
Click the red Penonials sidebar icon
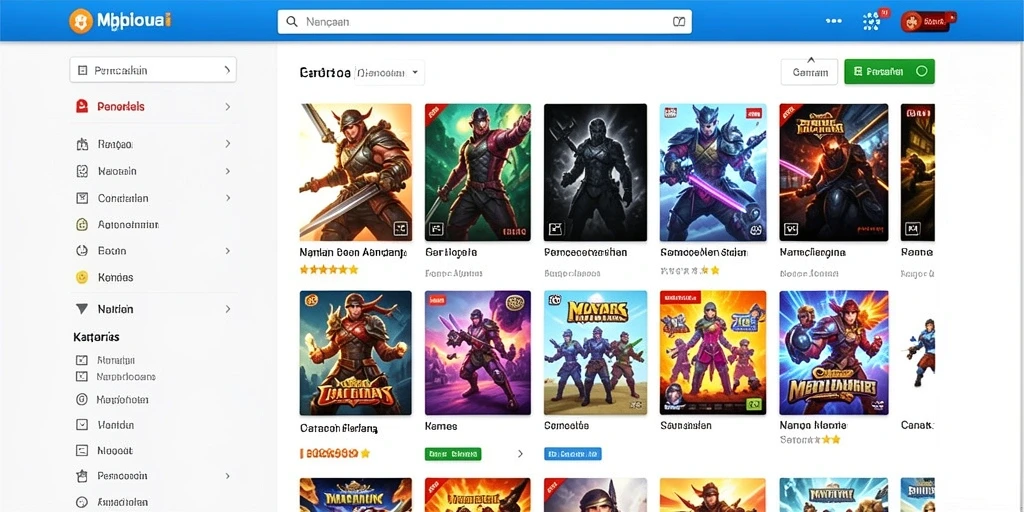(82, 106)
